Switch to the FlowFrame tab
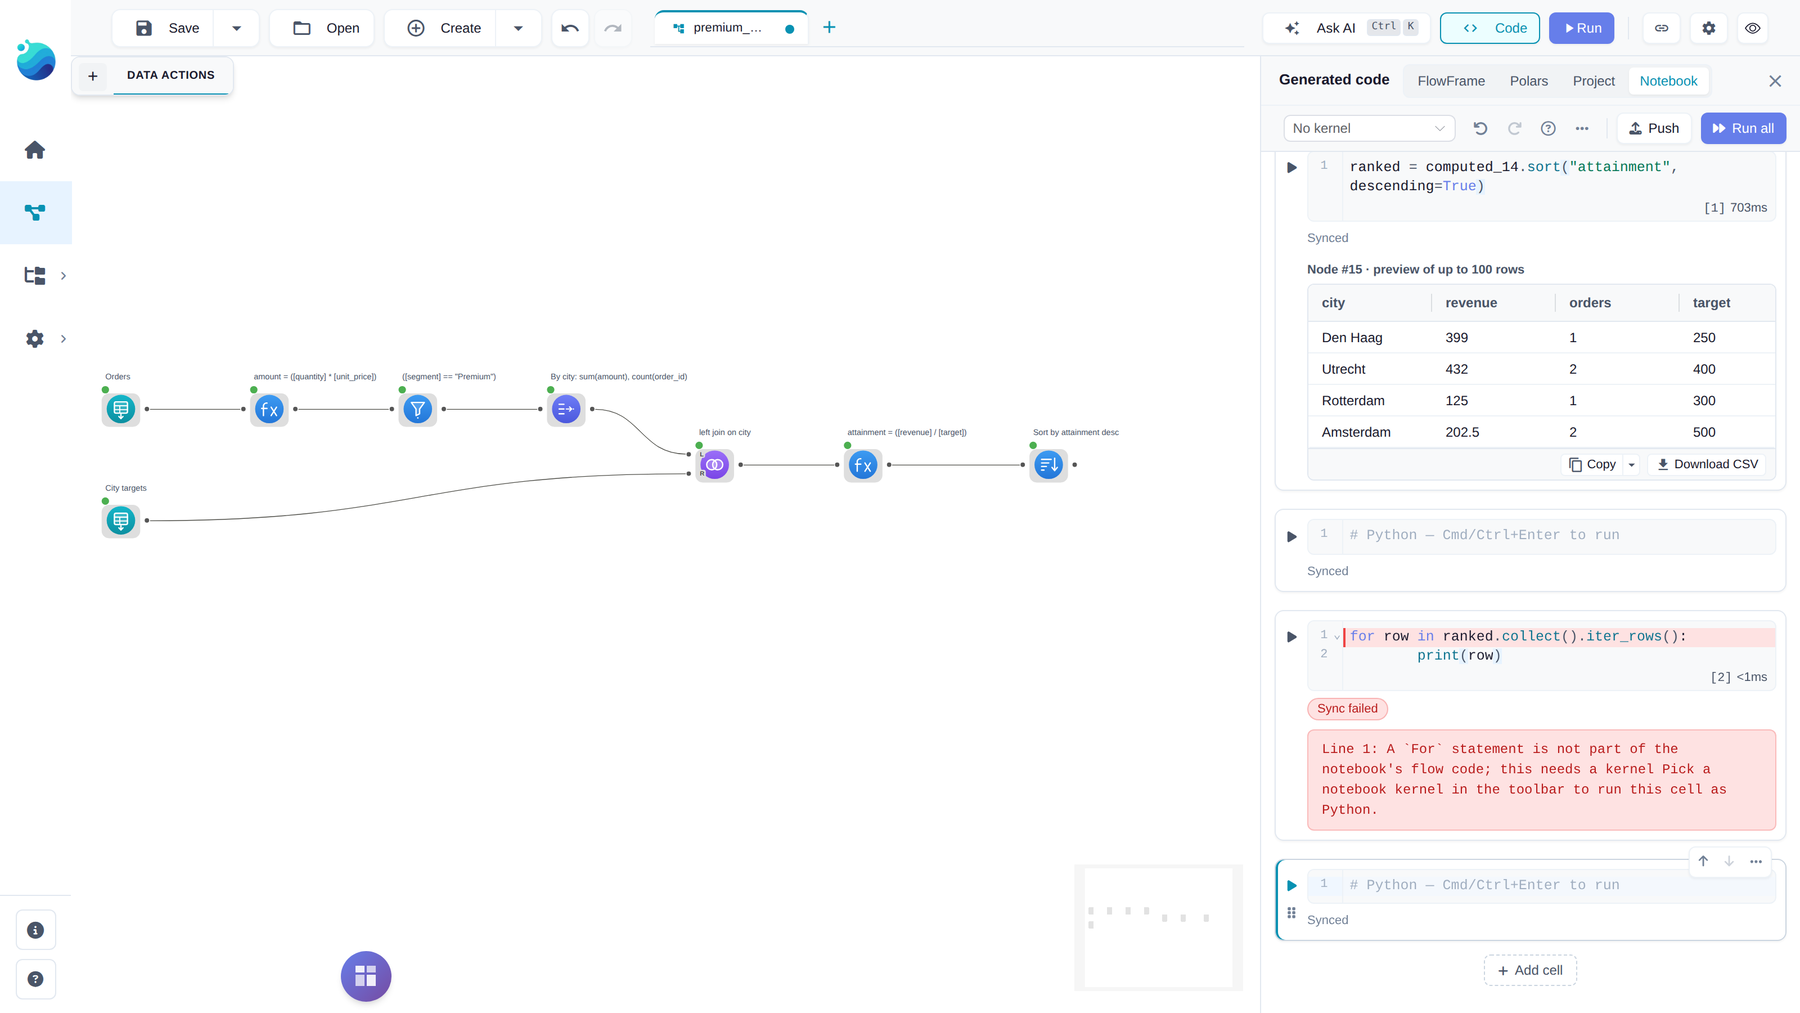The height and width of the screenshot is (1013, 1800). [x=1451, y=81]
